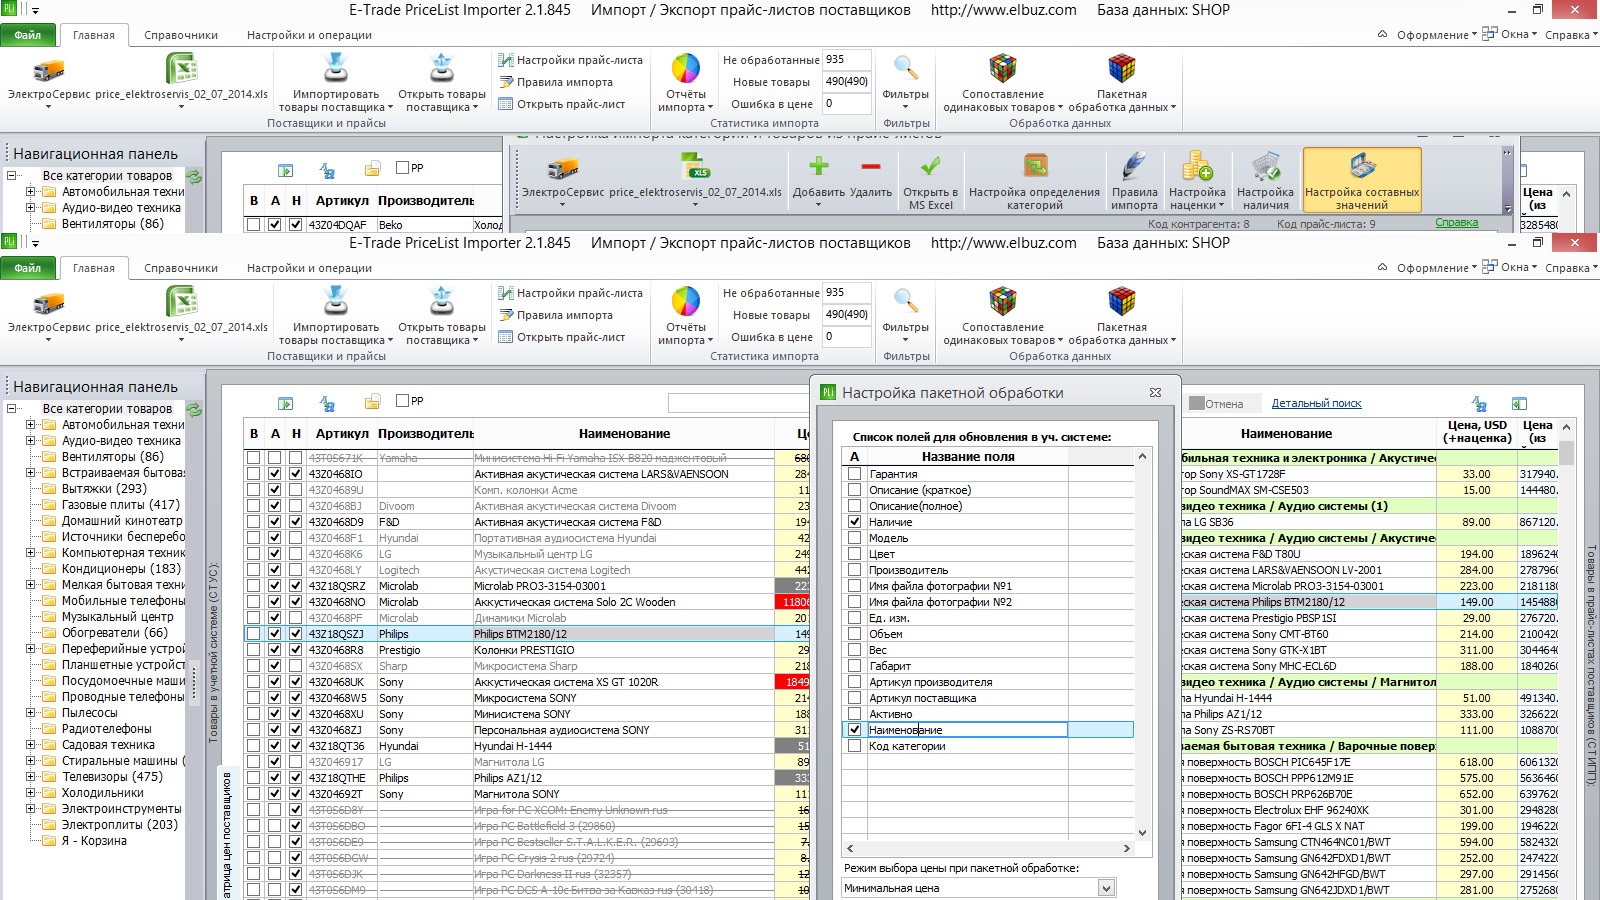Tick the Цвет field checkbox in the batch dialog
The image size is (1600, 900).
coord(854,554)
